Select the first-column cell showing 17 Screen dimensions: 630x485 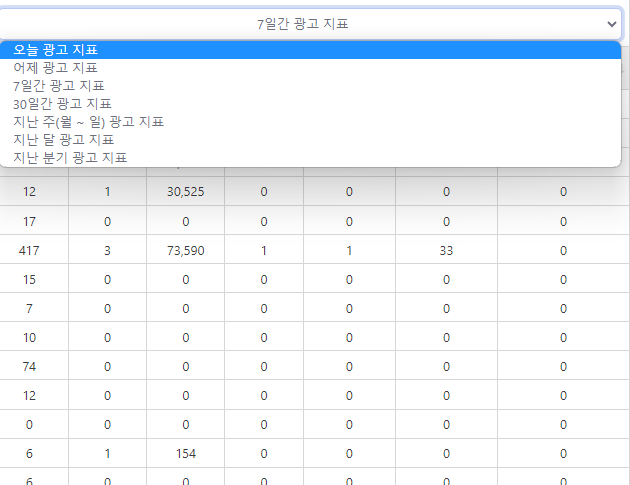(29, 221)
